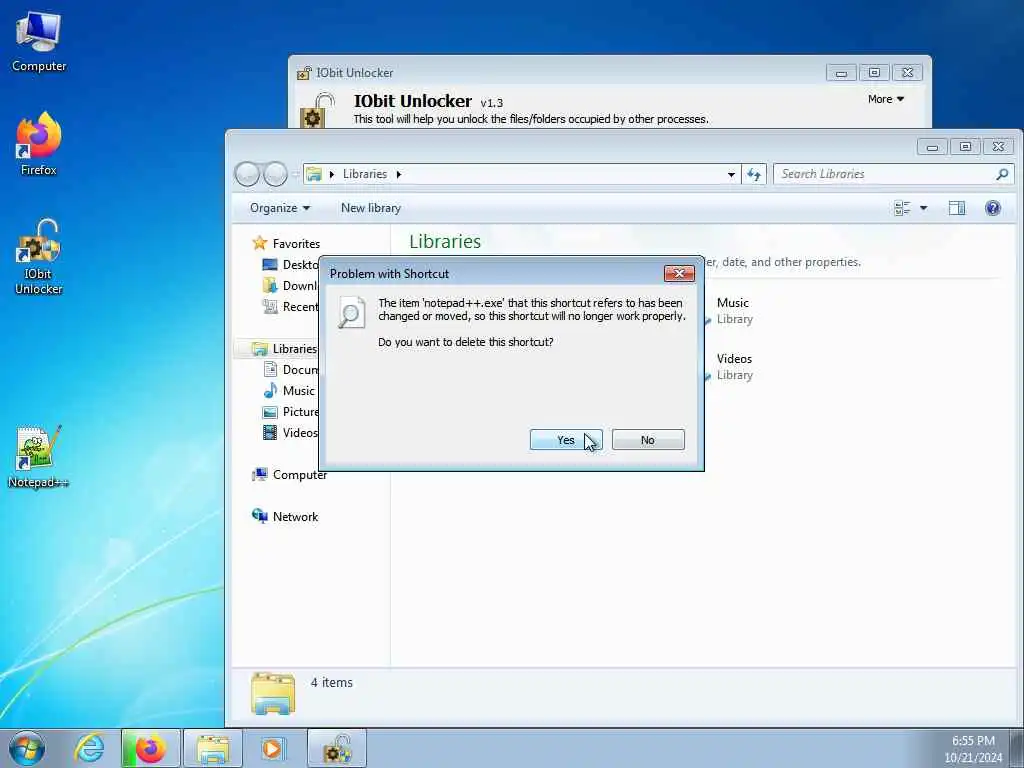Select IObit Unlocker desktop shortcut
This screenshot has width=1024, height=768.
pyautogui.click(x=39, y=257)
